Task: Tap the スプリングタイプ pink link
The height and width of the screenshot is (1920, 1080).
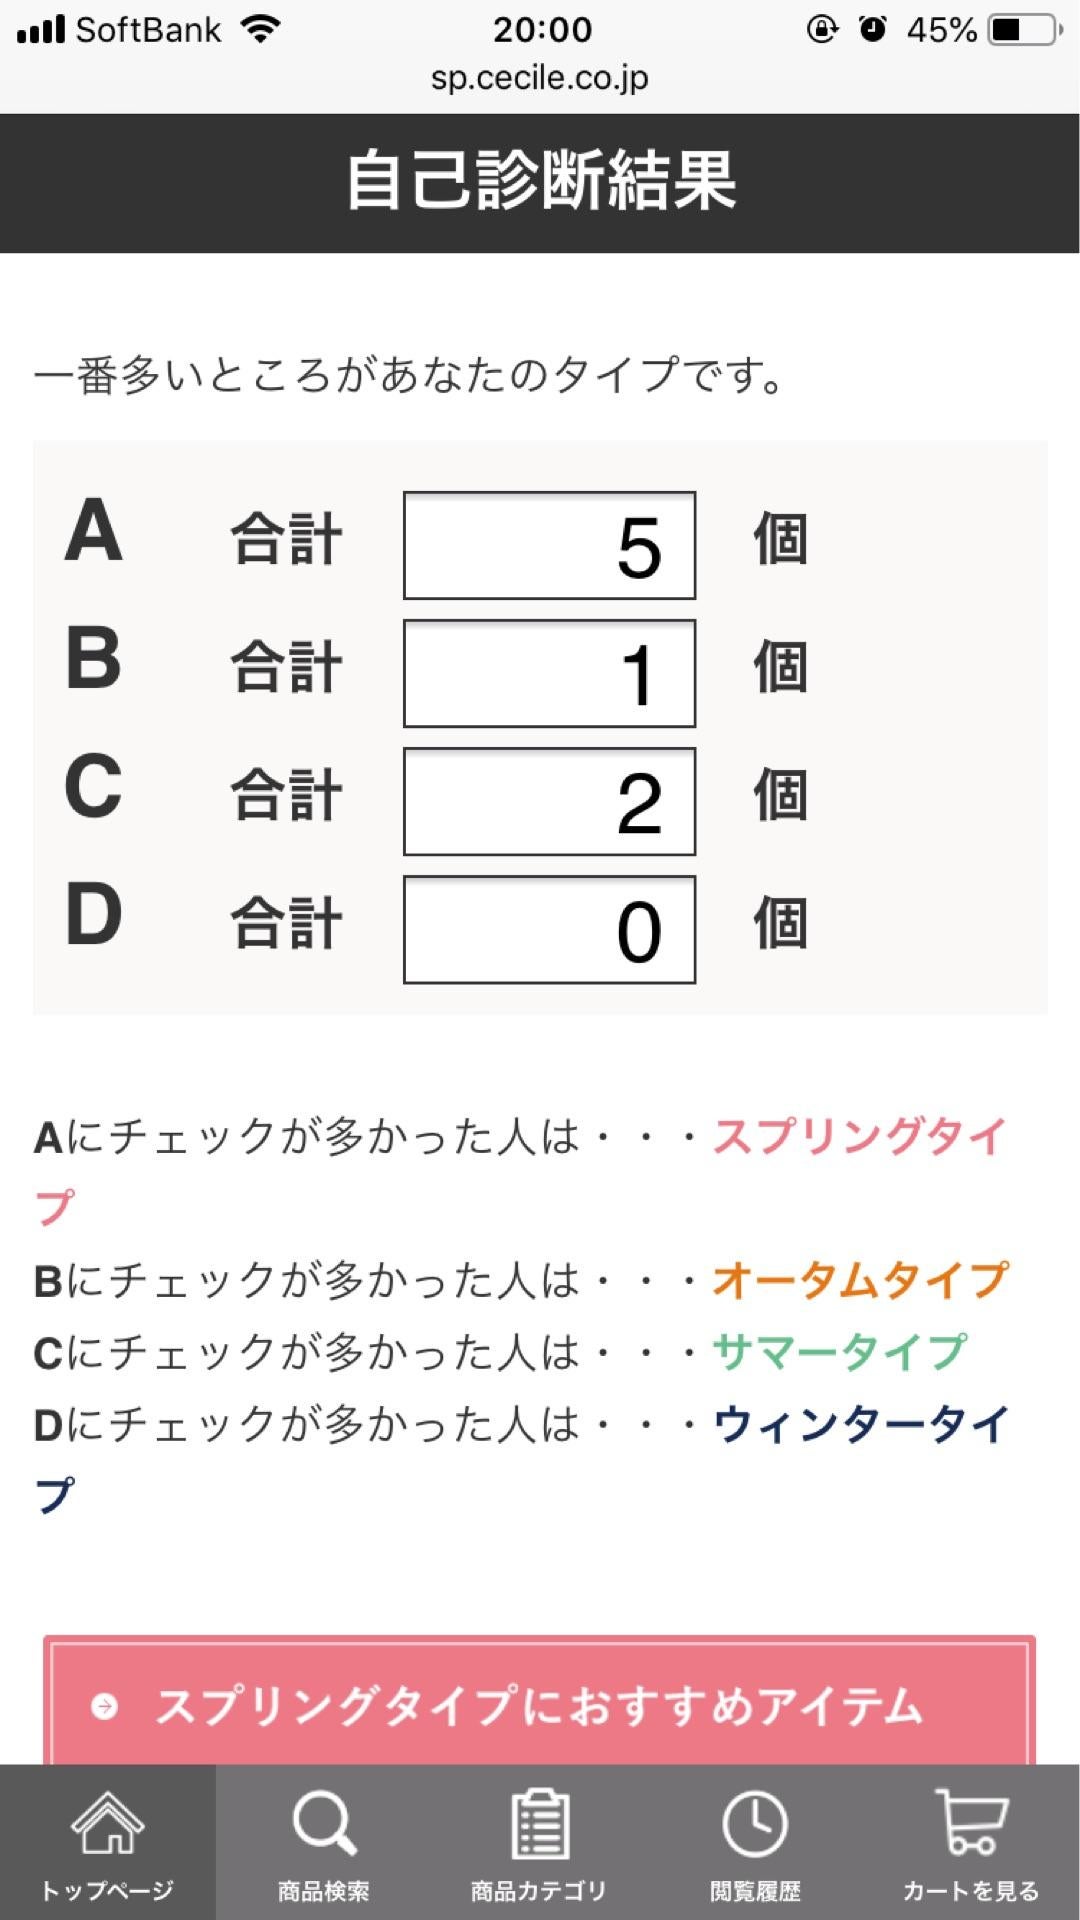Action: pos(860,1135)
